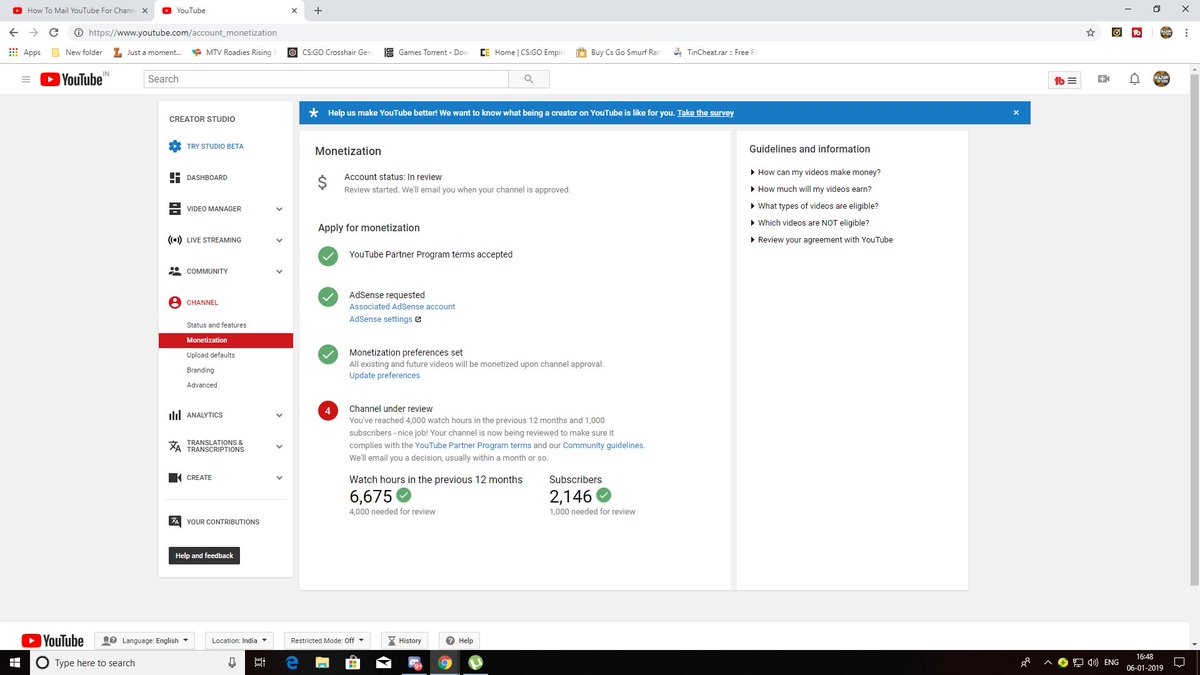Image resolution: width=1200 pixels, height=675 pixels.
Task: Open the Community guidelines link
Action: pyautogui.click(x=603, y=446)
